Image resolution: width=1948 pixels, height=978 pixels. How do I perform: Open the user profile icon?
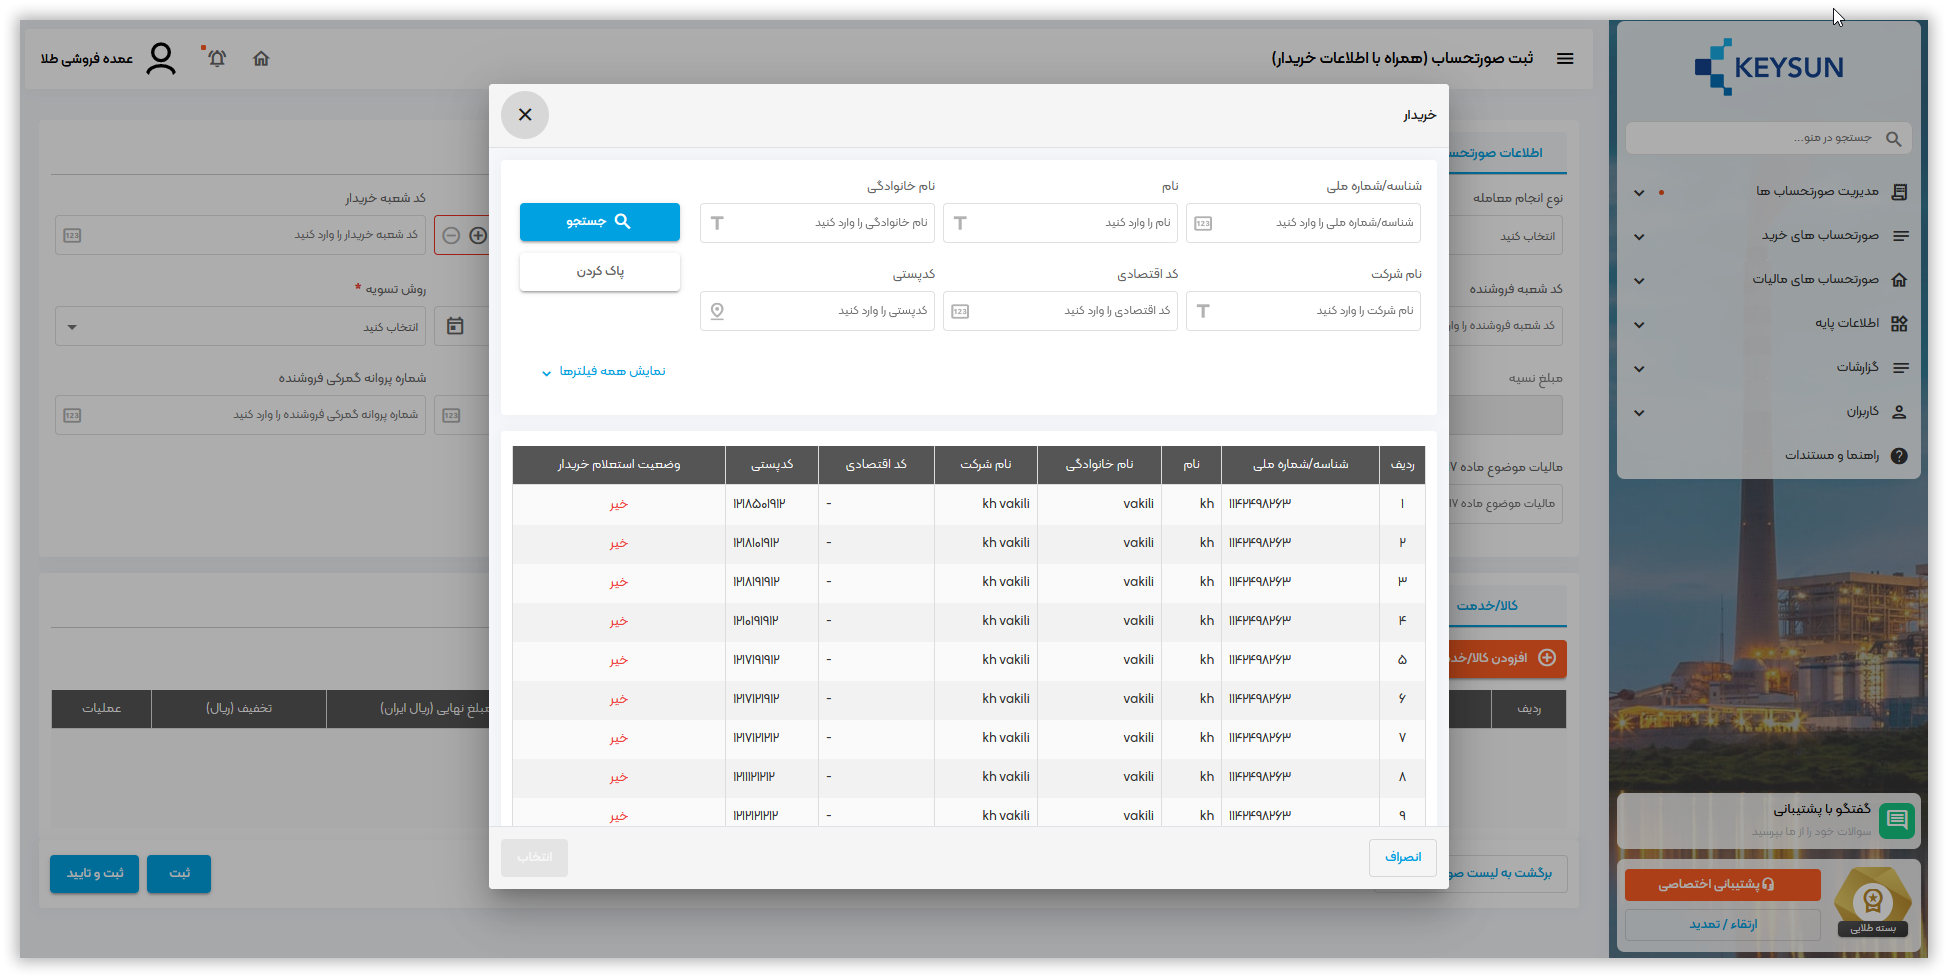click(161, 59)
